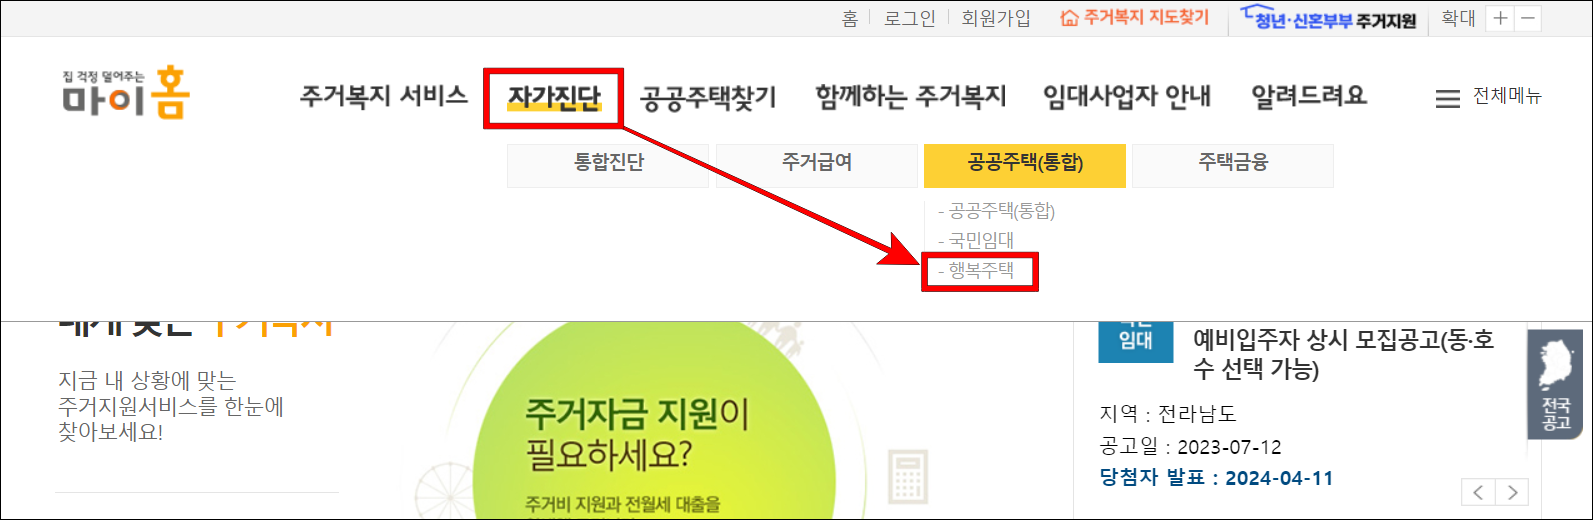Screen dimensions: 1593x520
Task: Open the 알려드려요 menu
Action: pyautogui.click(x=1309, y=97)
